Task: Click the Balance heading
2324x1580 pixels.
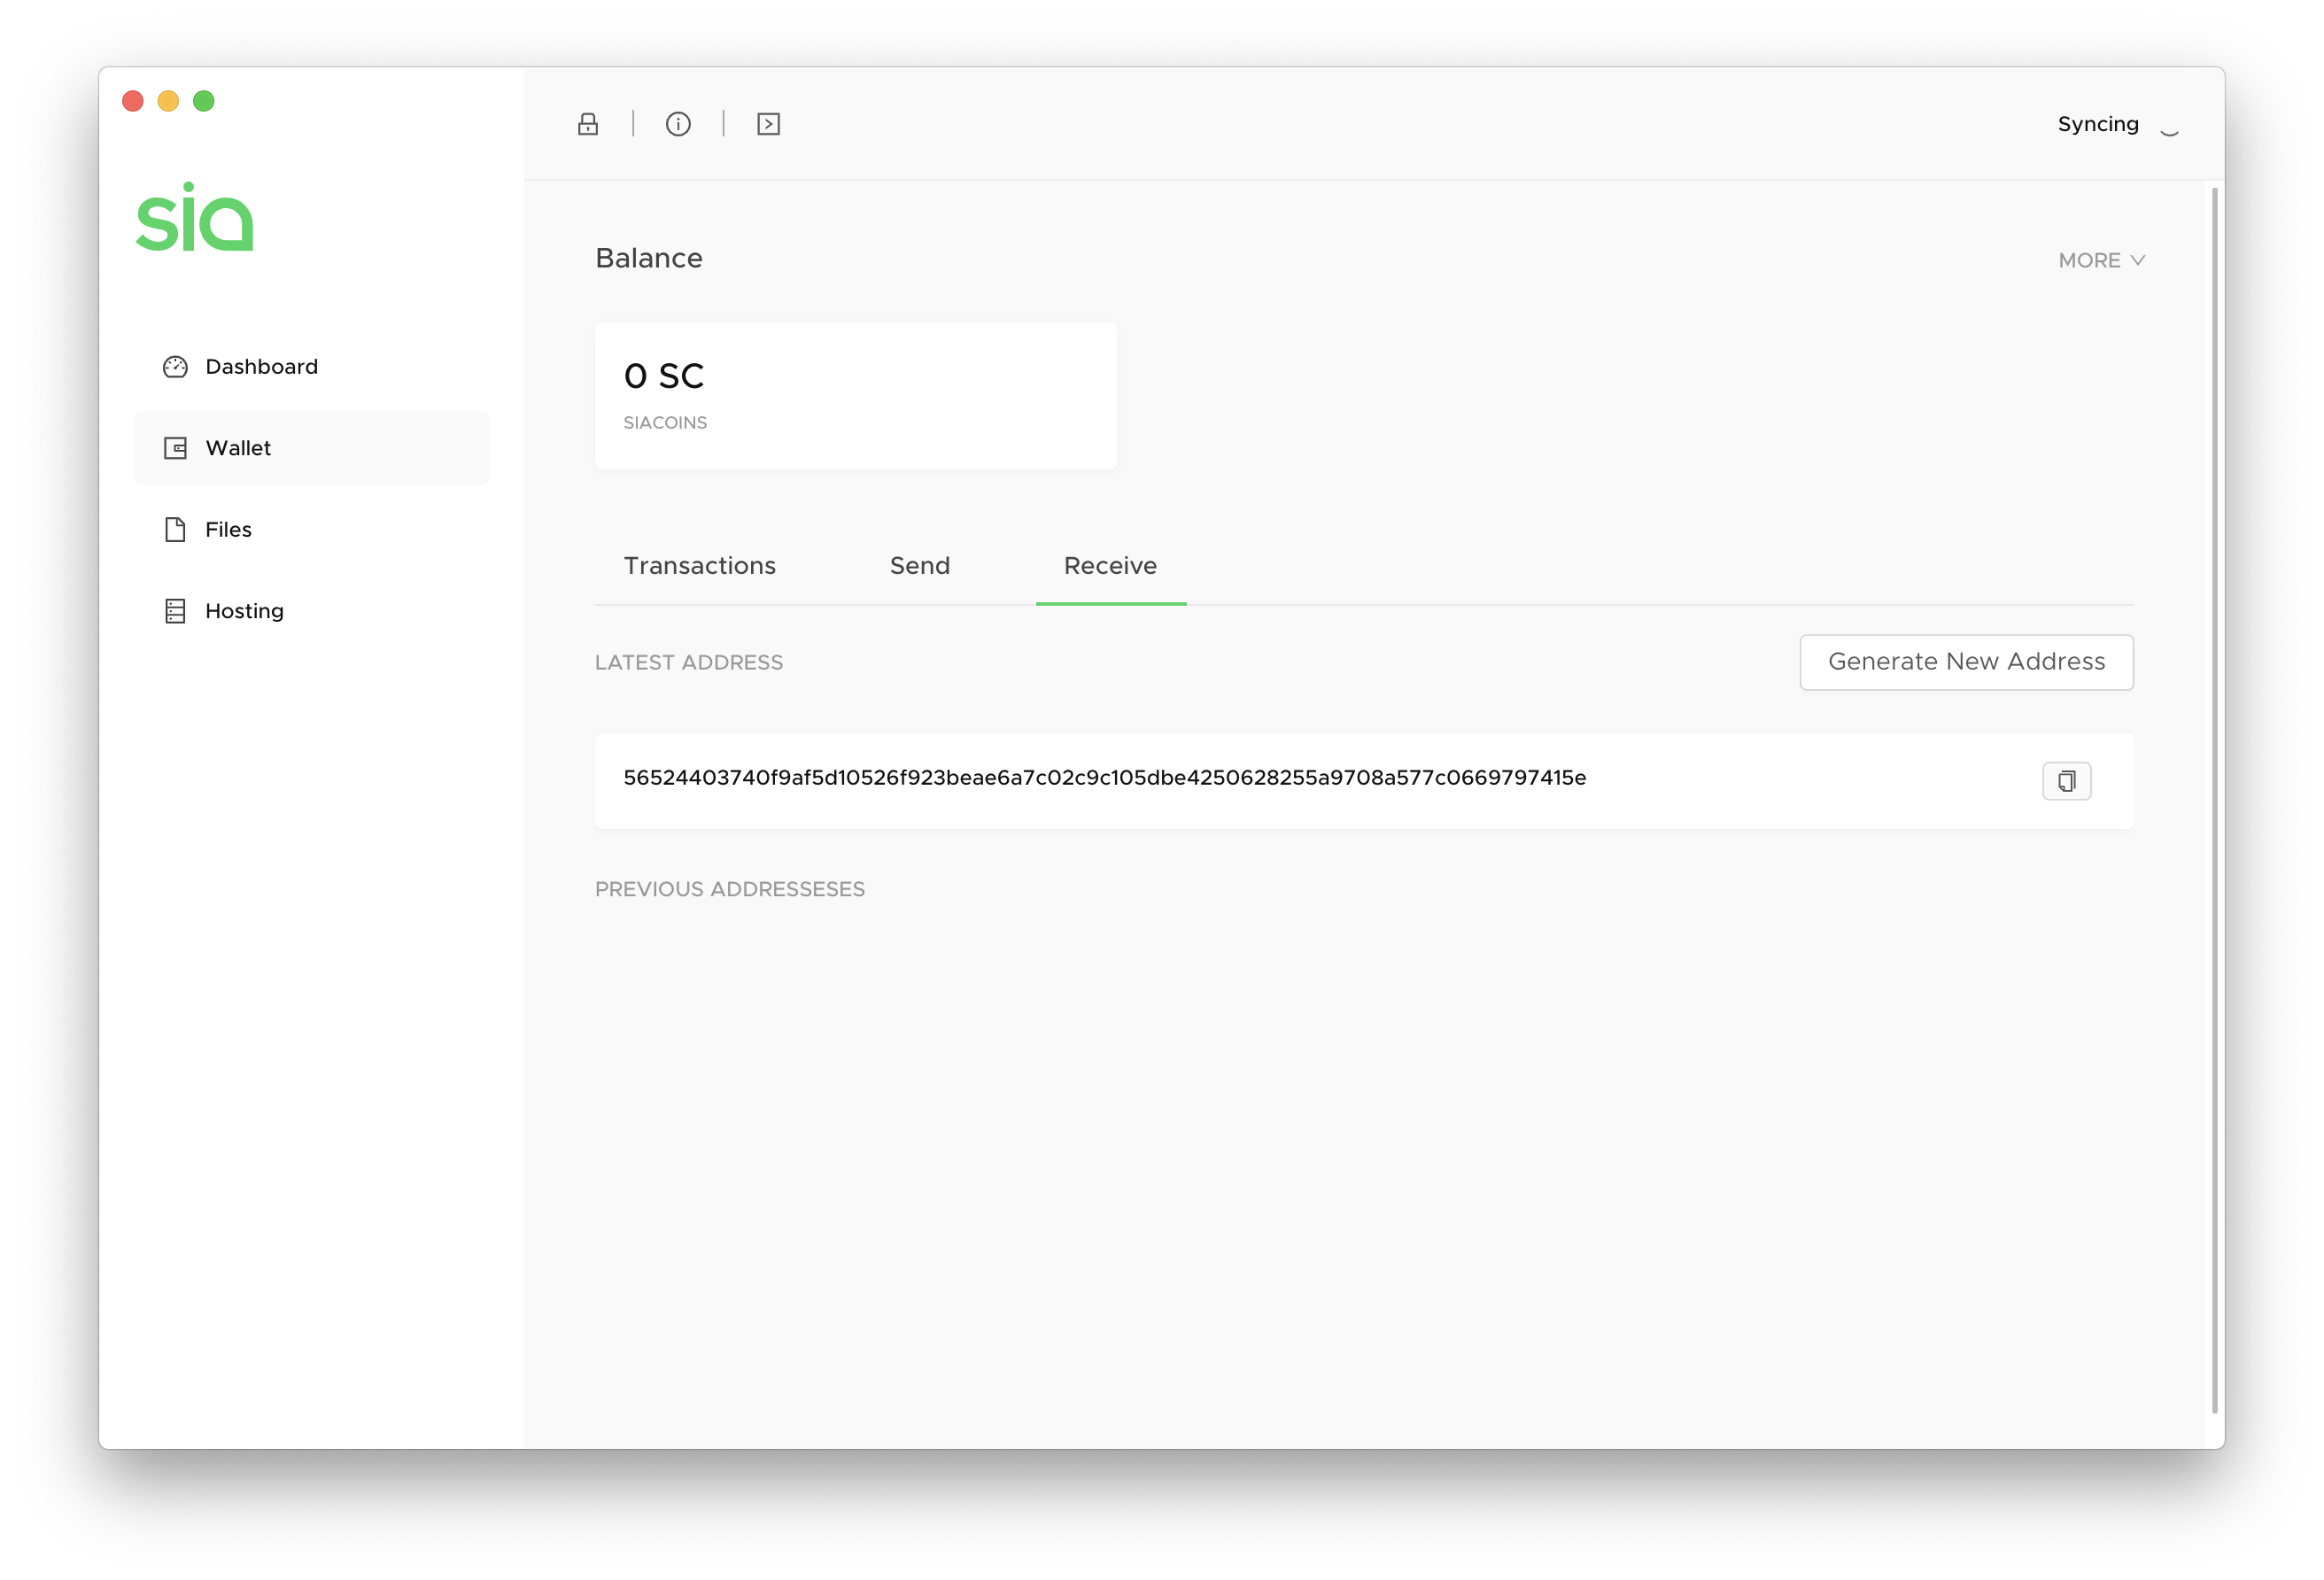Action: [x=649, y=258]
